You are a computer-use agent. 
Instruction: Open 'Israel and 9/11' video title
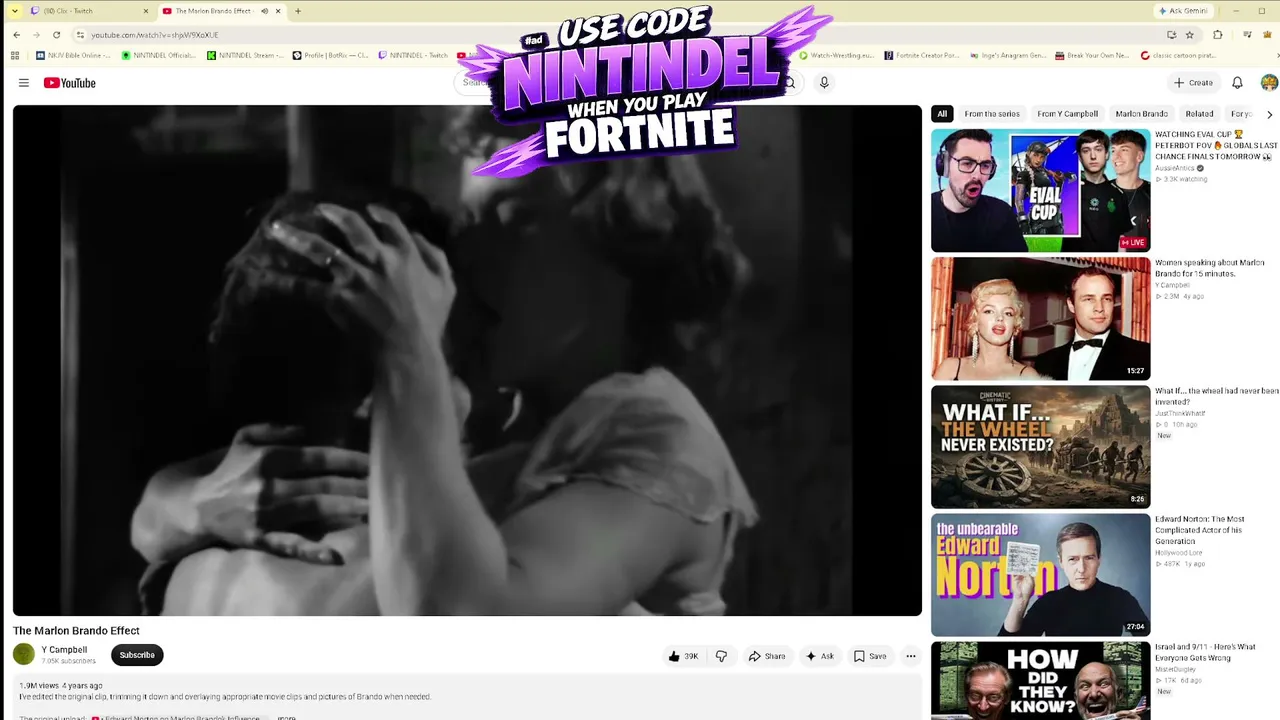tap(1205, 652)
